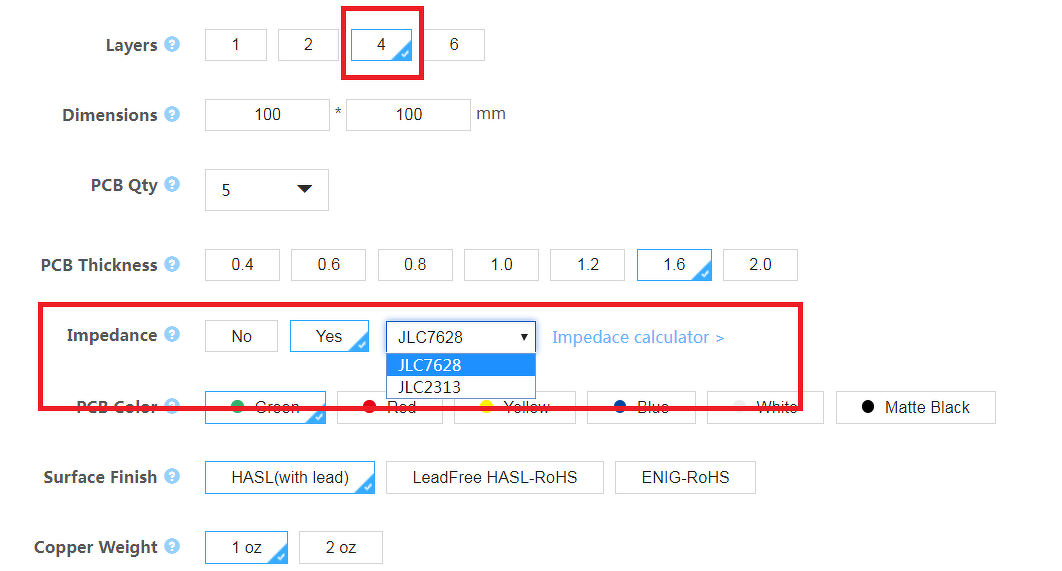This screenshot has width=1062, height=571.
Task: Expand the JLC7628 impedance stackup dropdown
Action: 461,337
